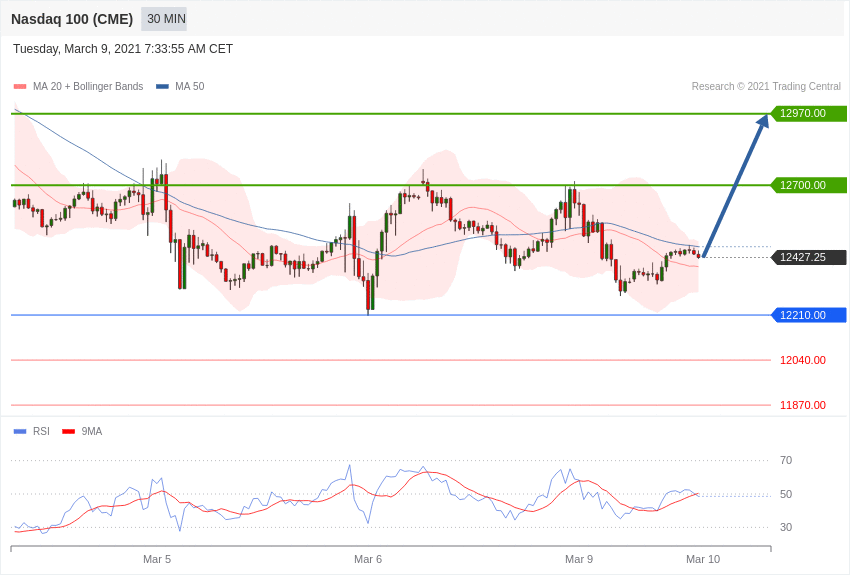Click the RSI 70 level label
This screenshot has width=850, height=576.
click(786, 461)
